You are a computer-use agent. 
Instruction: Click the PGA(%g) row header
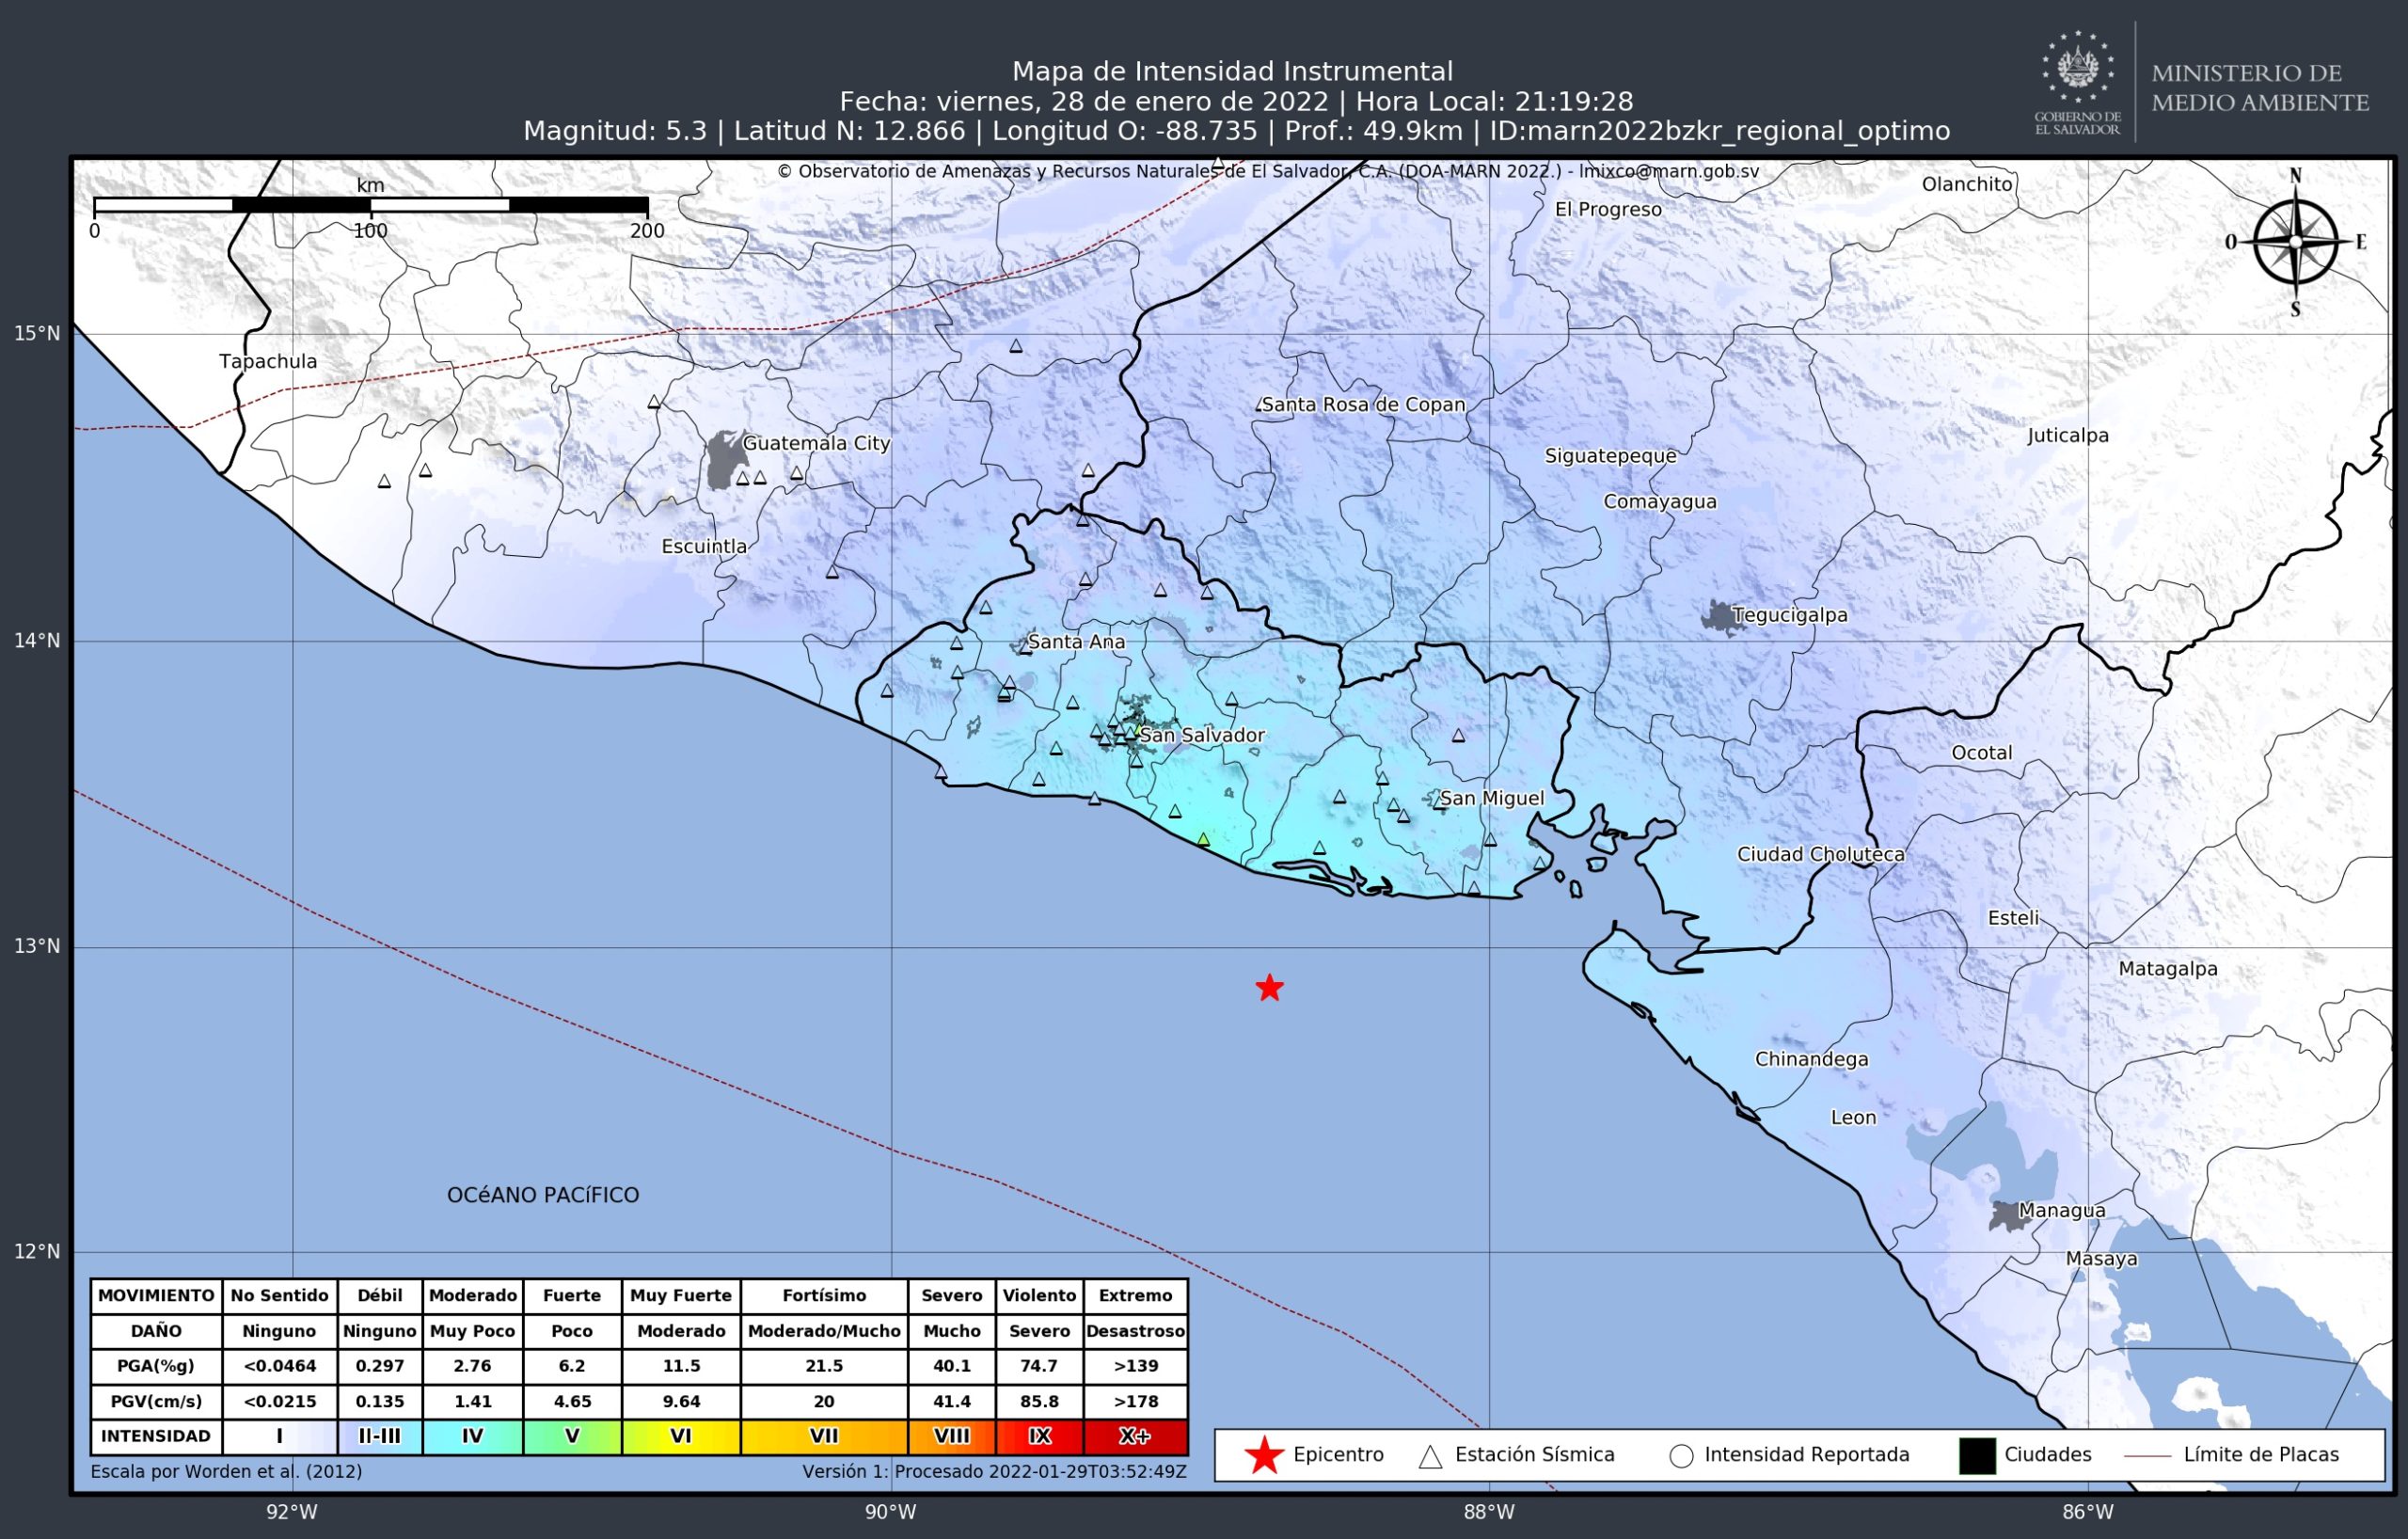[x=156, y=1366]
